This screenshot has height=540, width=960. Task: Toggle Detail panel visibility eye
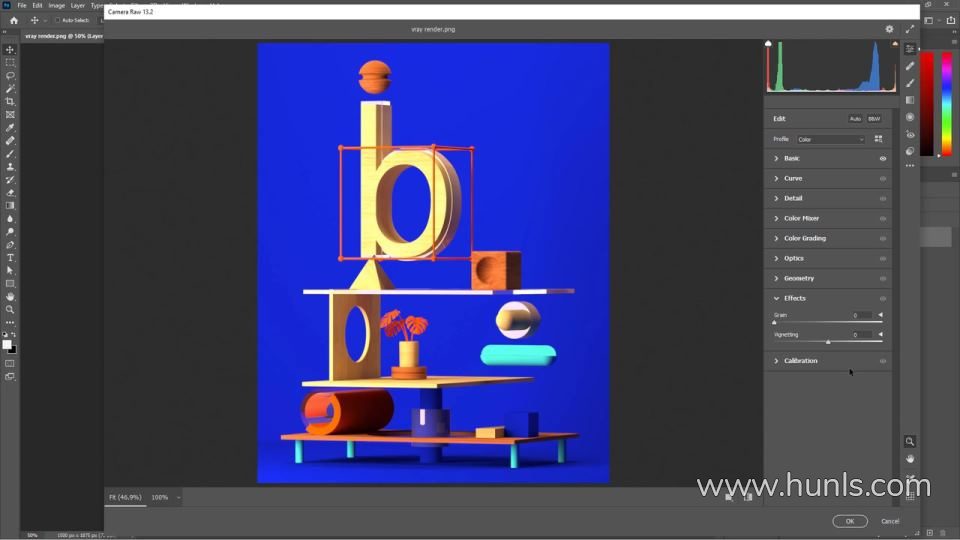click(x=883, y=198)
